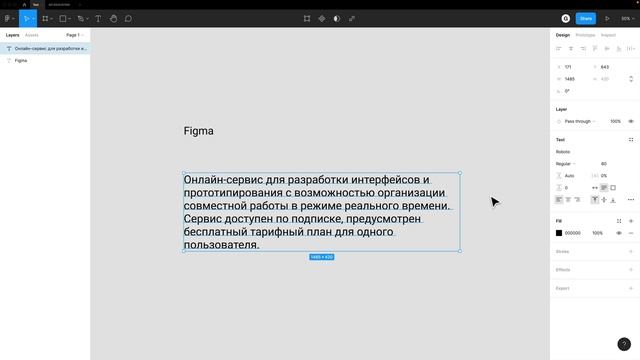Add a new fill with plus
This screenshot has height=360, width=640.
coord(631,221)
